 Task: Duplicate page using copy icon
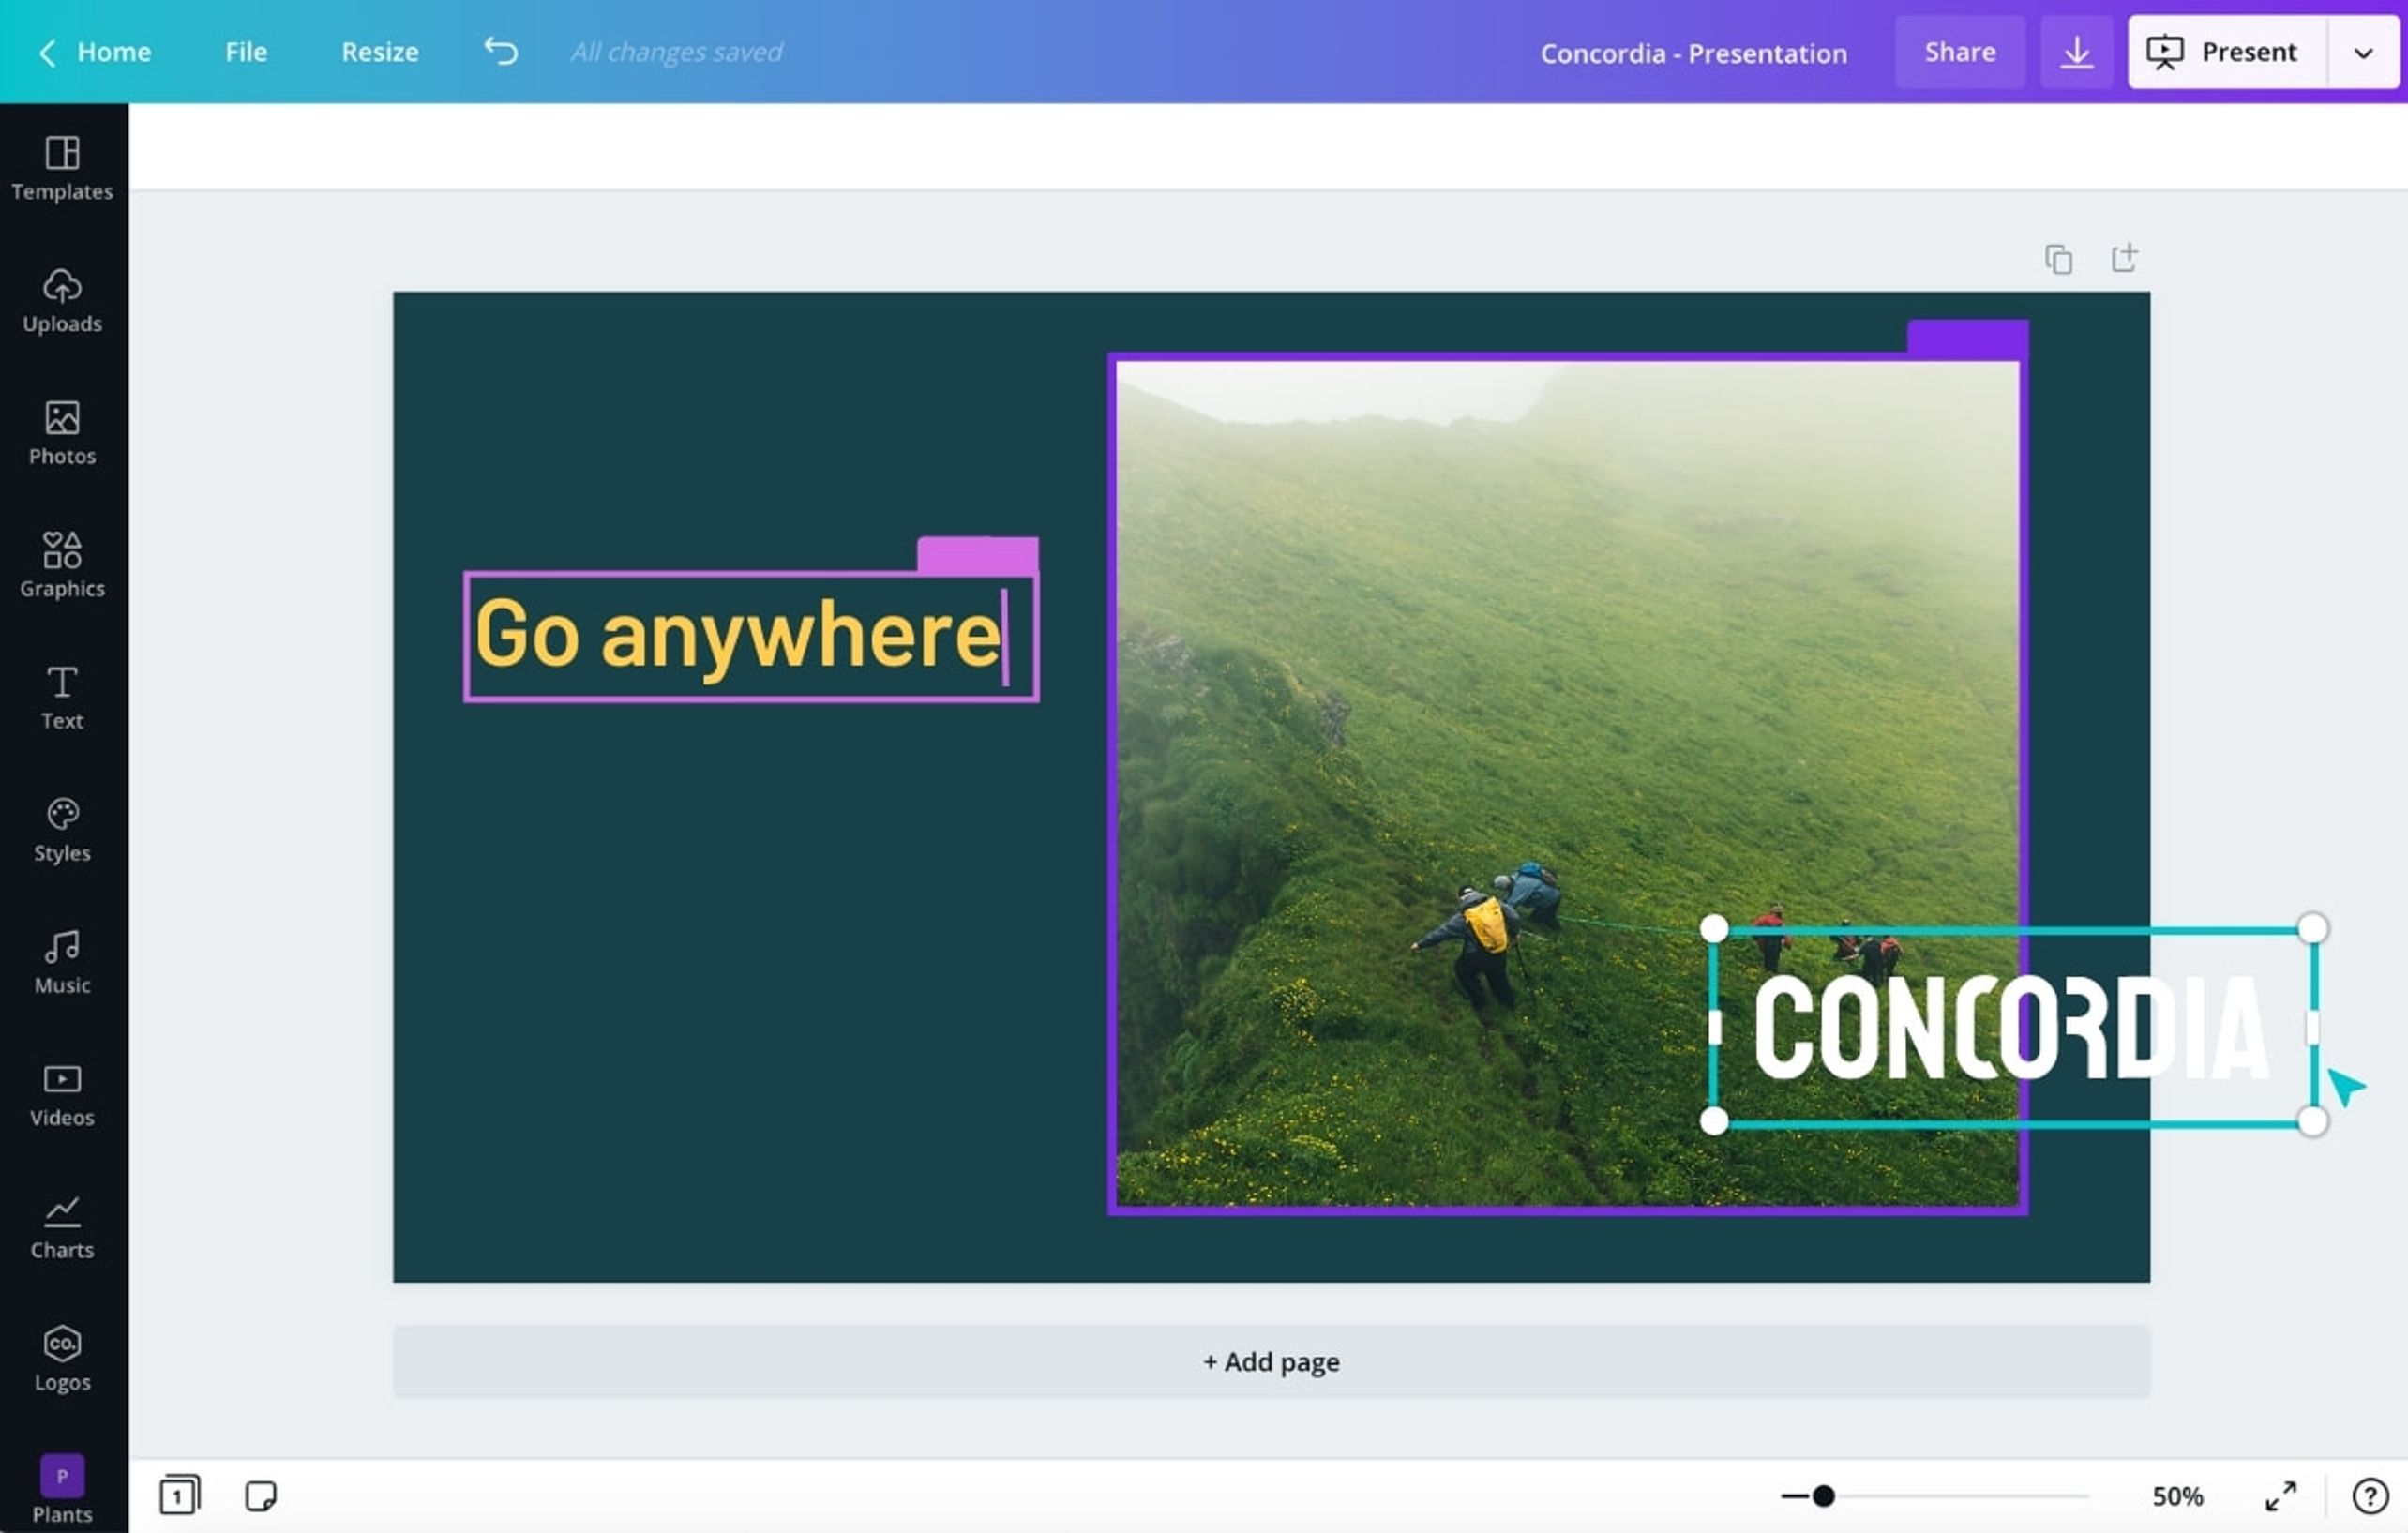point(2058,259)
